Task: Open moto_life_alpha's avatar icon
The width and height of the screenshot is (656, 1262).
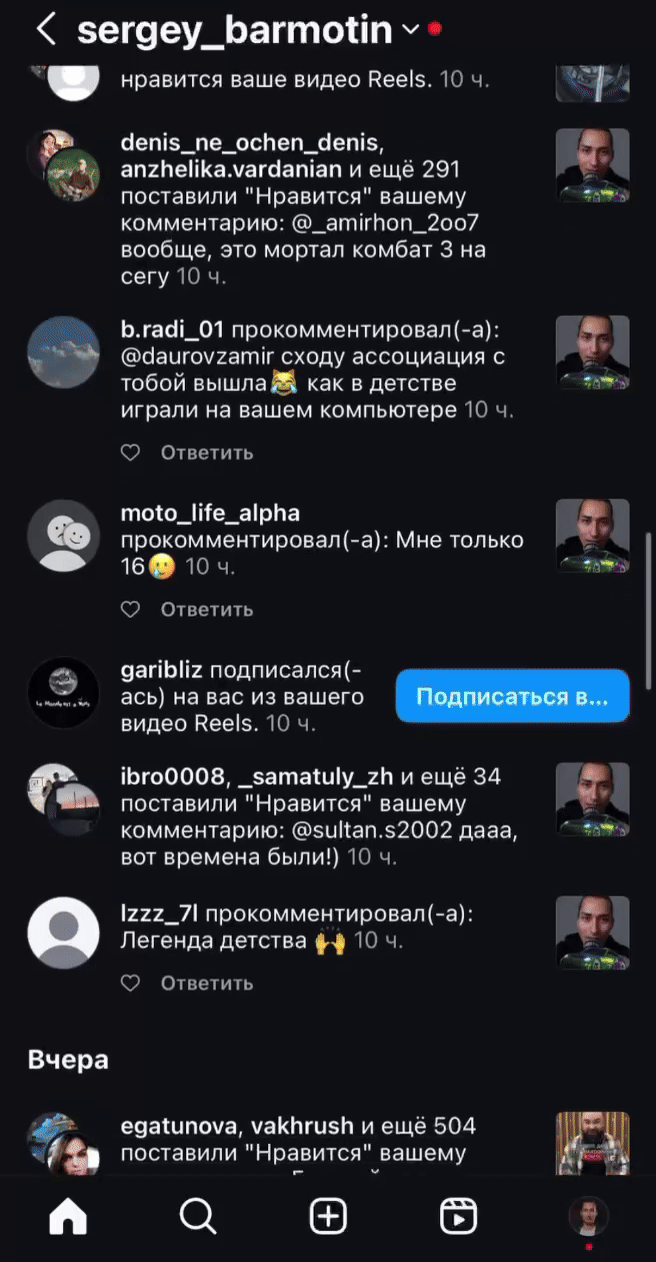Action: click(63, 536)
